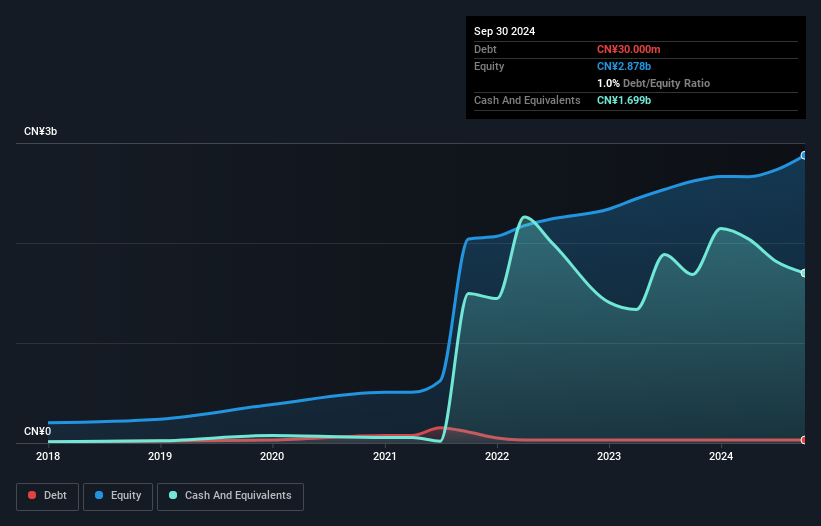Click the teal Cash And Equivalents legend dot

[x=173, y=495]
